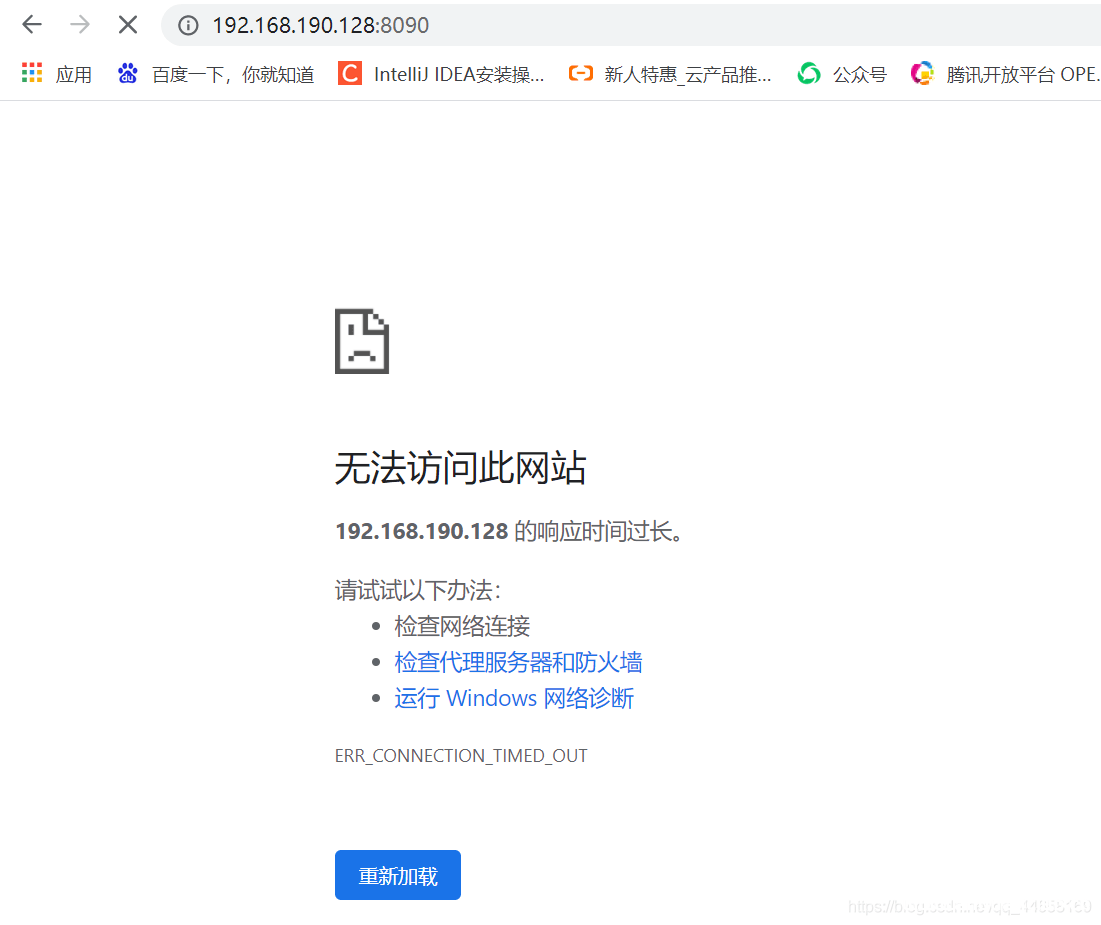This screenshot has width=1101, height=925.
Task: Click the 检查代理服务器和防火墙 link
Action: [518, 661]
